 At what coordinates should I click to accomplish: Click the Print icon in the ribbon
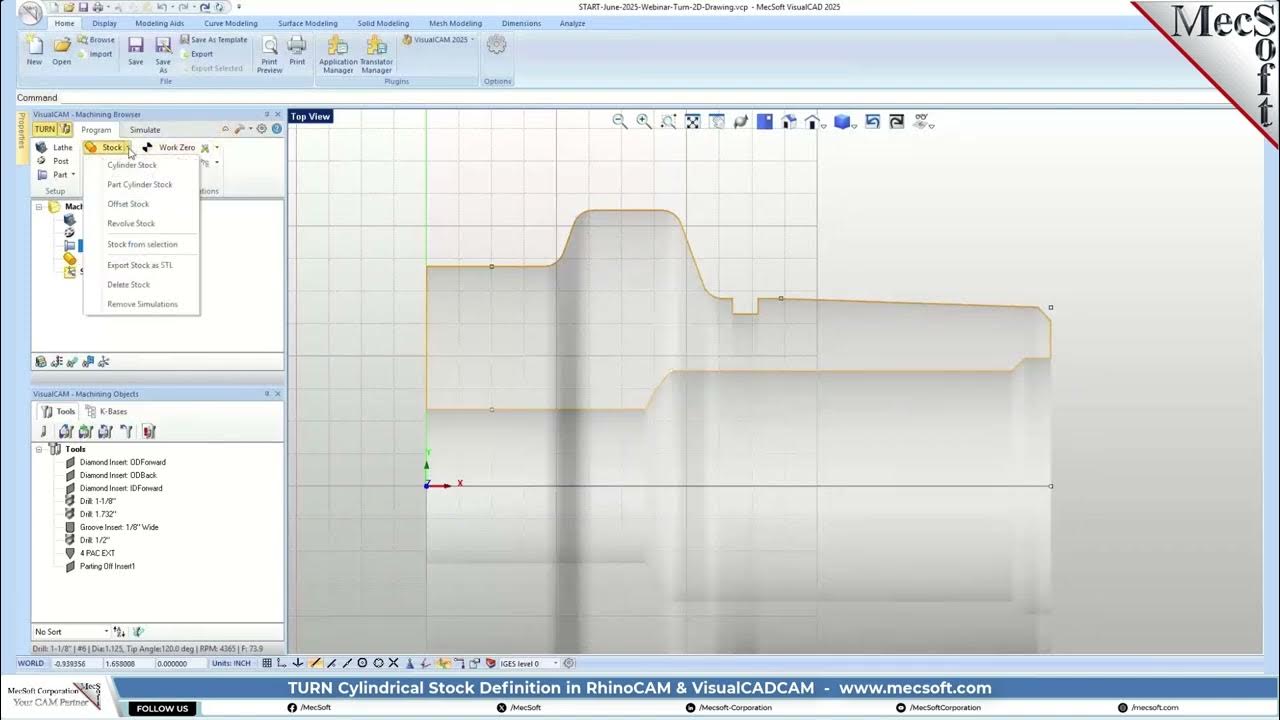pyautogui.click(x=297, y=50)
